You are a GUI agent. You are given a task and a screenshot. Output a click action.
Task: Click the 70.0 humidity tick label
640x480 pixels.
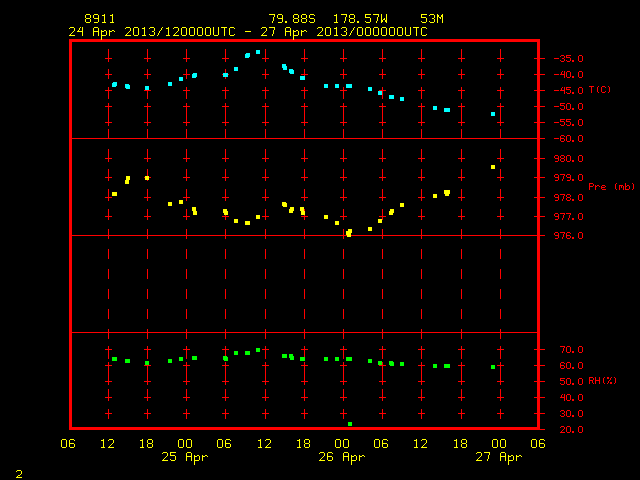coord(571,349)
